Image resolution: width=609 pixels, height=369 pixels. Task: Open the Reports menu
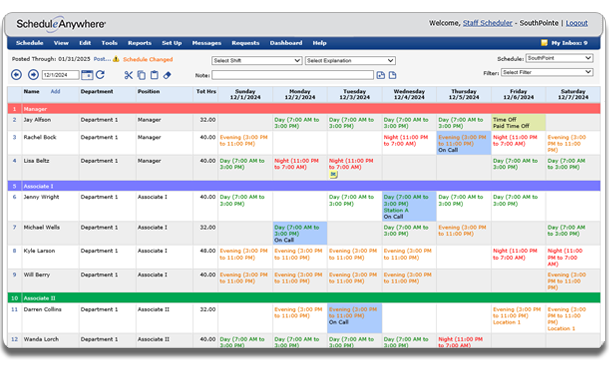pyautogui.click(x=140, y=43)
